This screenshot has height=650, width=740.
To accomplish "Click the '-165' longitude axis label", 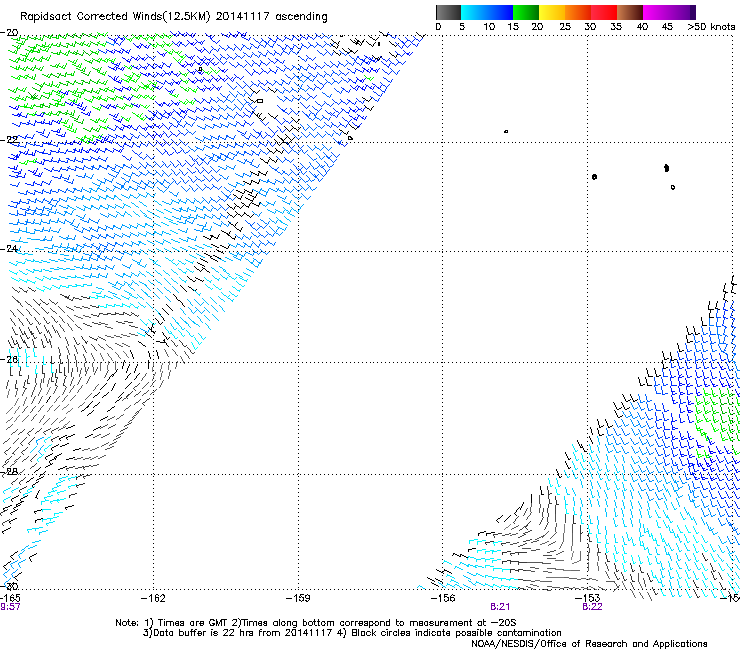I will click(10, 598).
